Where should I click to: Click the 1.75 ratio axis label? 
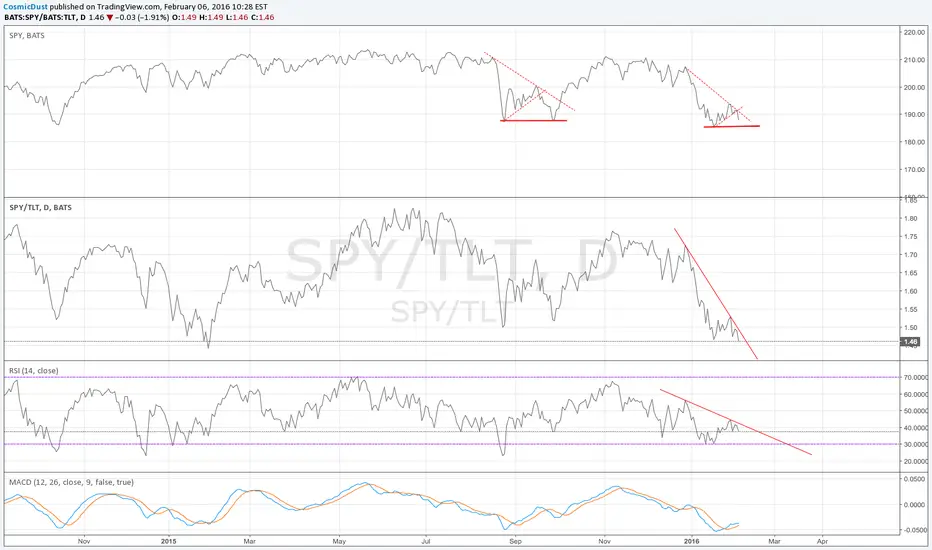[x=911, y=237]
